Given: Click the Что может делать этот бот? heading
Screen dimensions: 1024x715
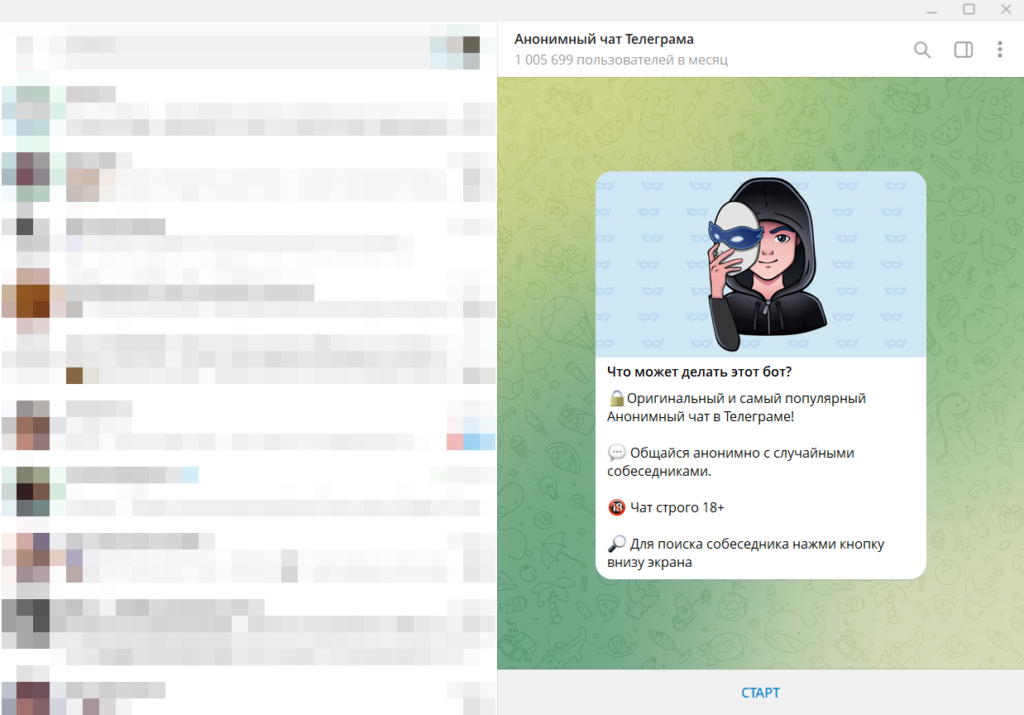Looking at the screenshot, I should pos(699,372).
